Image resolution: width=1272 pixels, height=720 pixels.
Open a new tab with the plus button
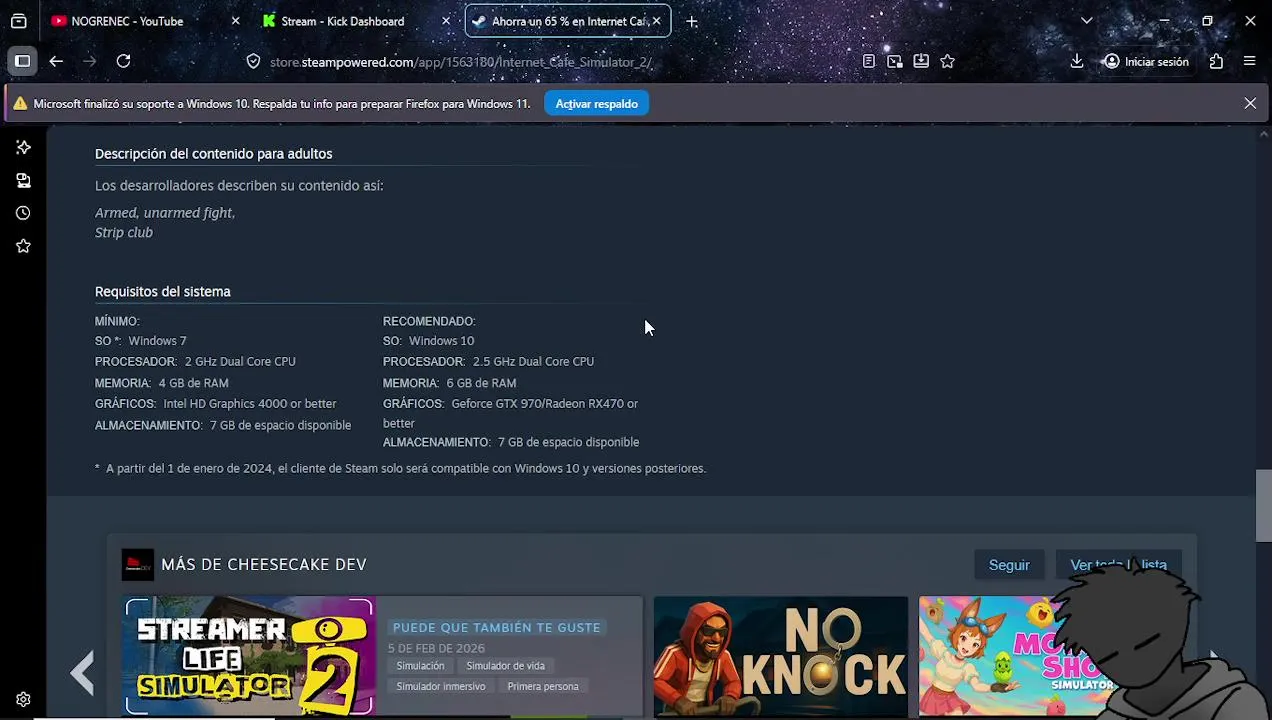[x=692, y=21]
